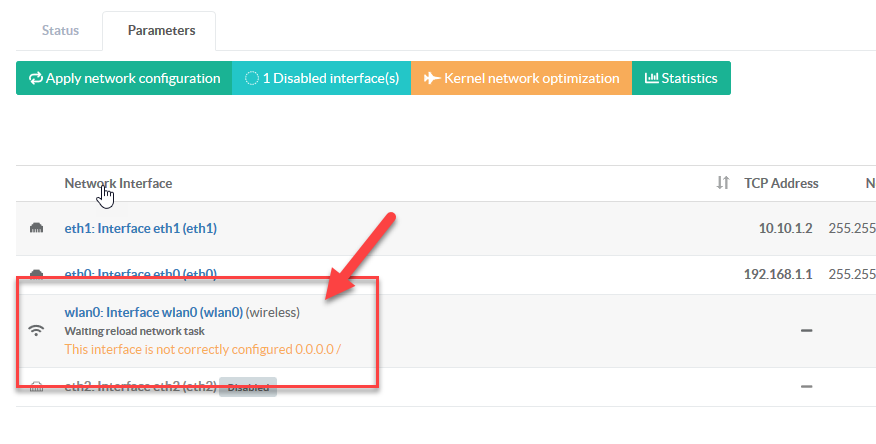The image size is (876, 444).
Task: Open the eth1: Interface eth1 link
Action: (140, 228)
